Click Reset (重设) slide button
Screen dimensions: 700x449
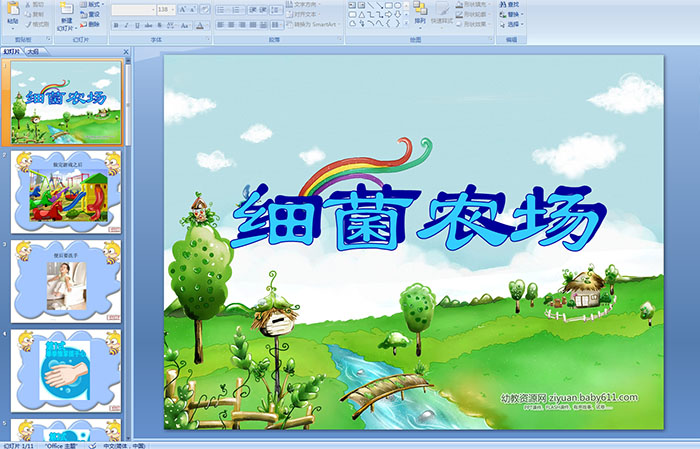(x=90, y=14)
